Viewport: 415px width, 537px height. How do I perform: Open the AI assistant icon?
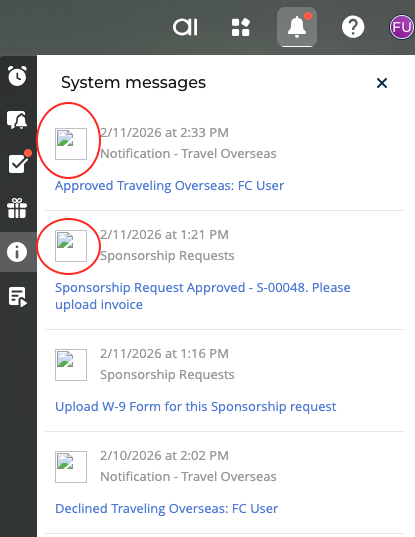point(185,27)
